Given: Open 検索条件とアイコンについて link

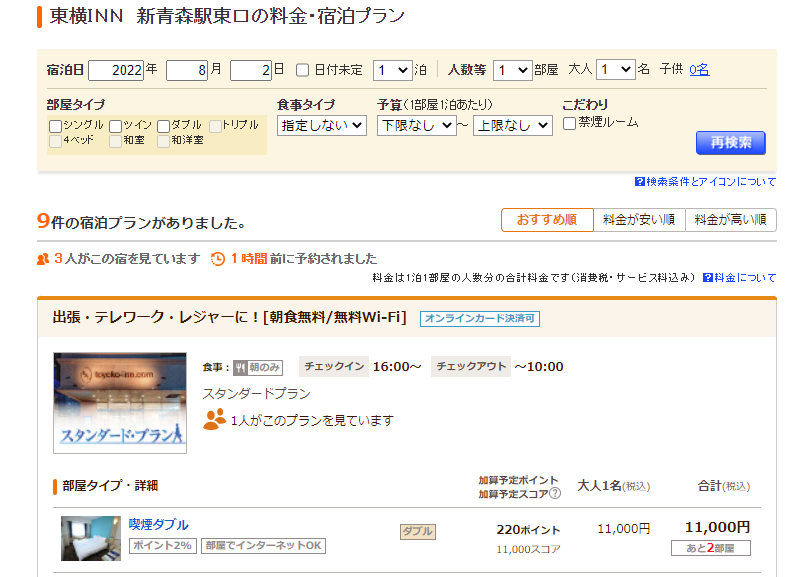Looking at the screenshot, I should click(x=711, y=182).
